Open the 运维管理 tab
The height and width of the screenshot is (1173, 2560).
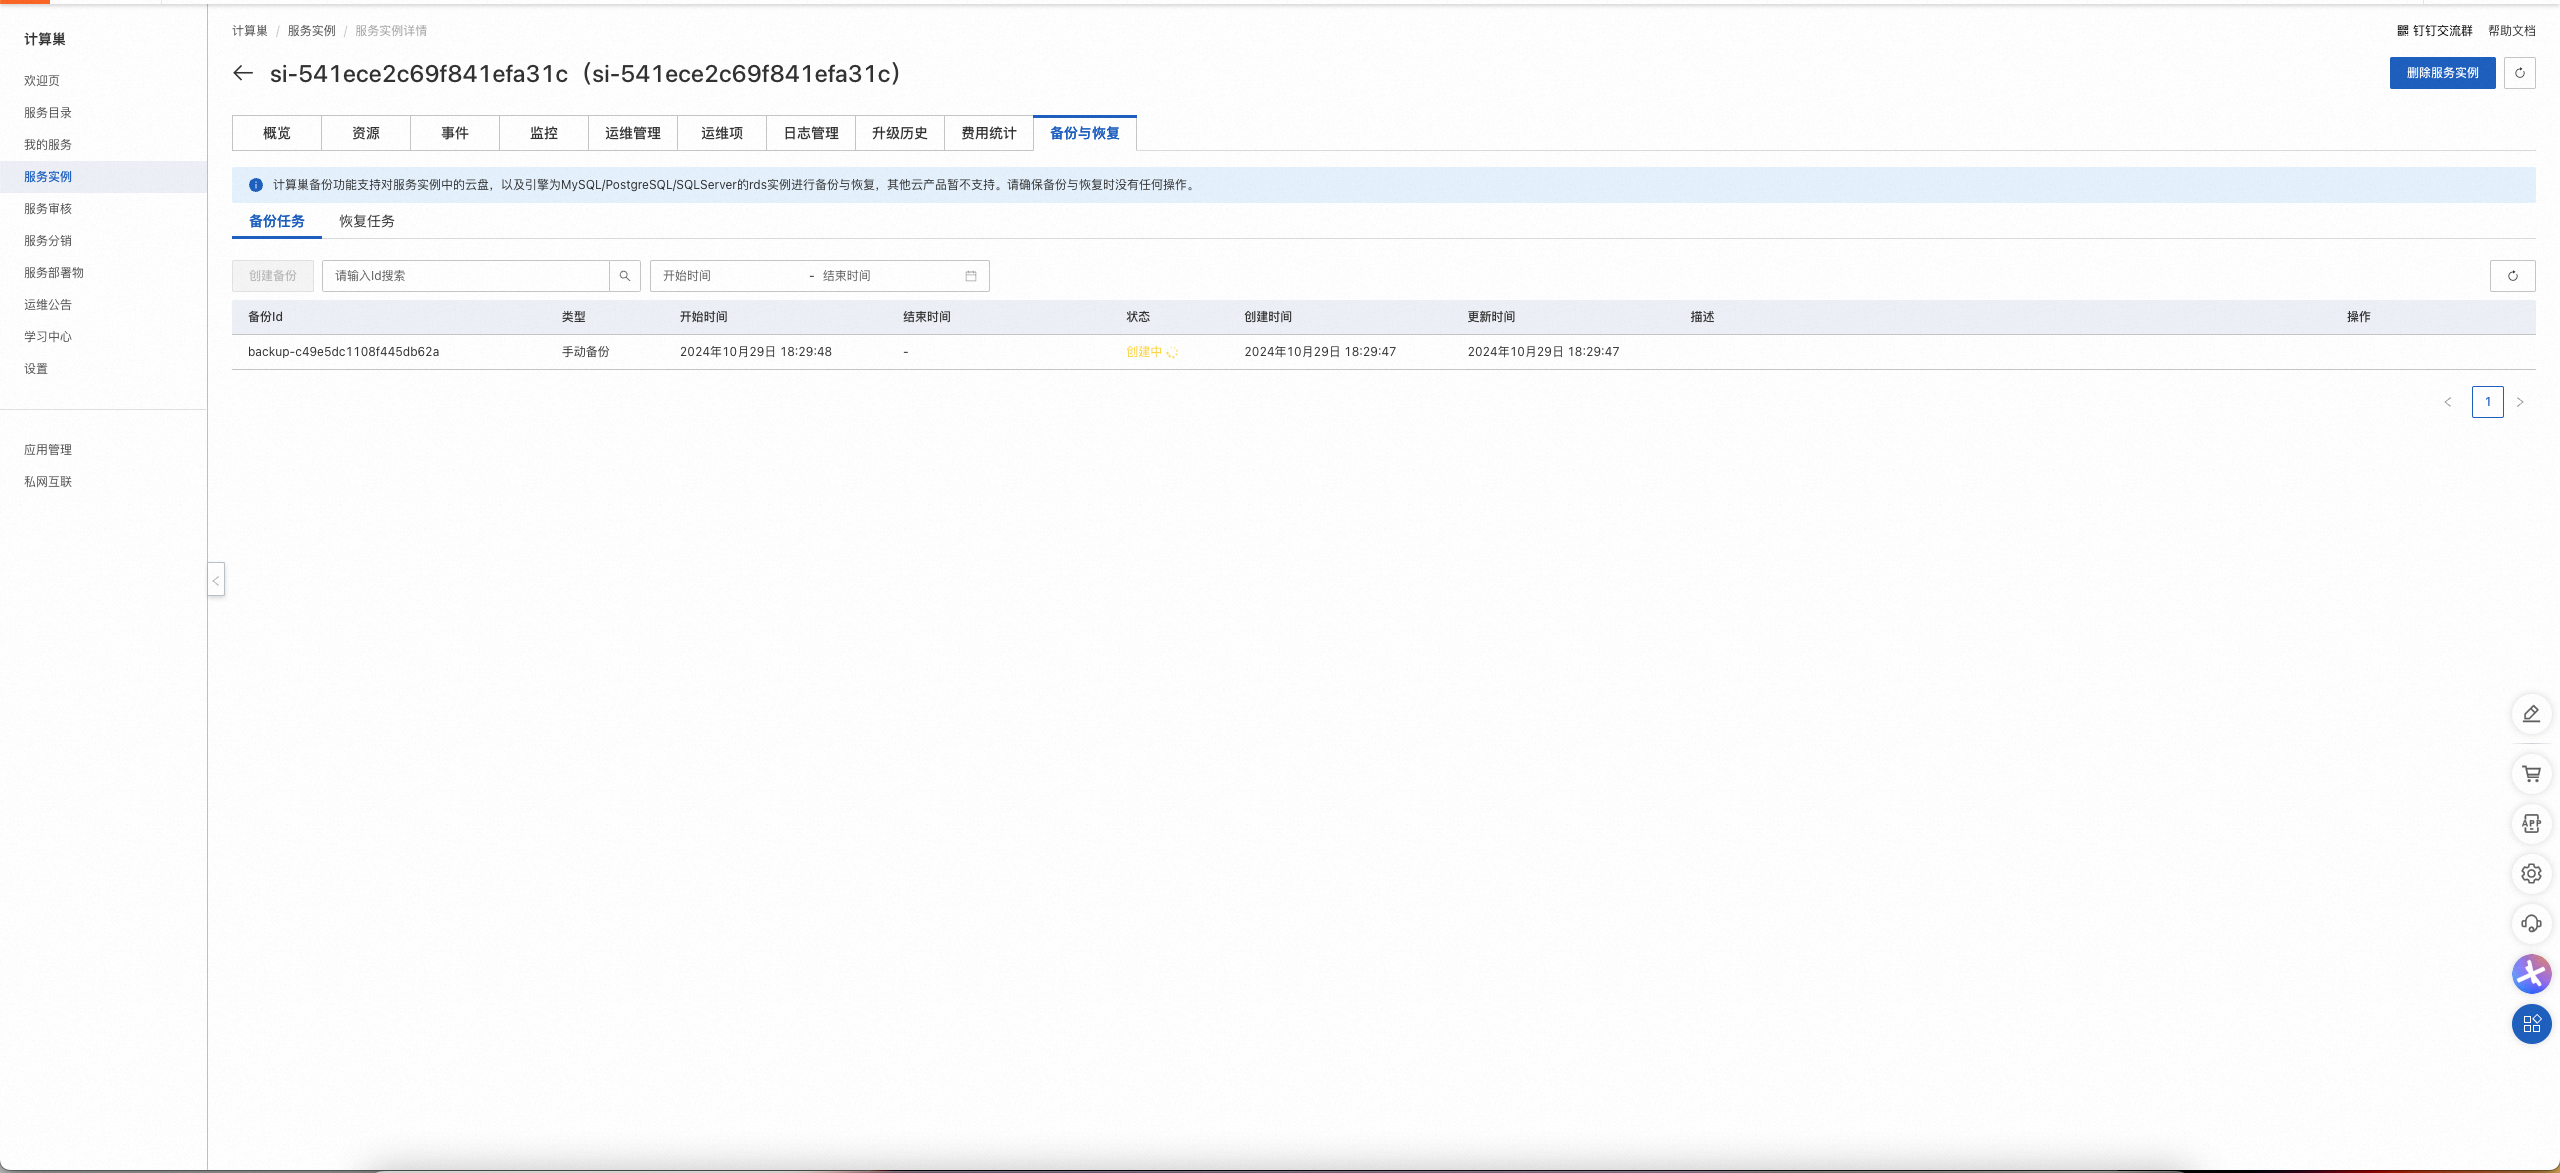coord(632,133)
